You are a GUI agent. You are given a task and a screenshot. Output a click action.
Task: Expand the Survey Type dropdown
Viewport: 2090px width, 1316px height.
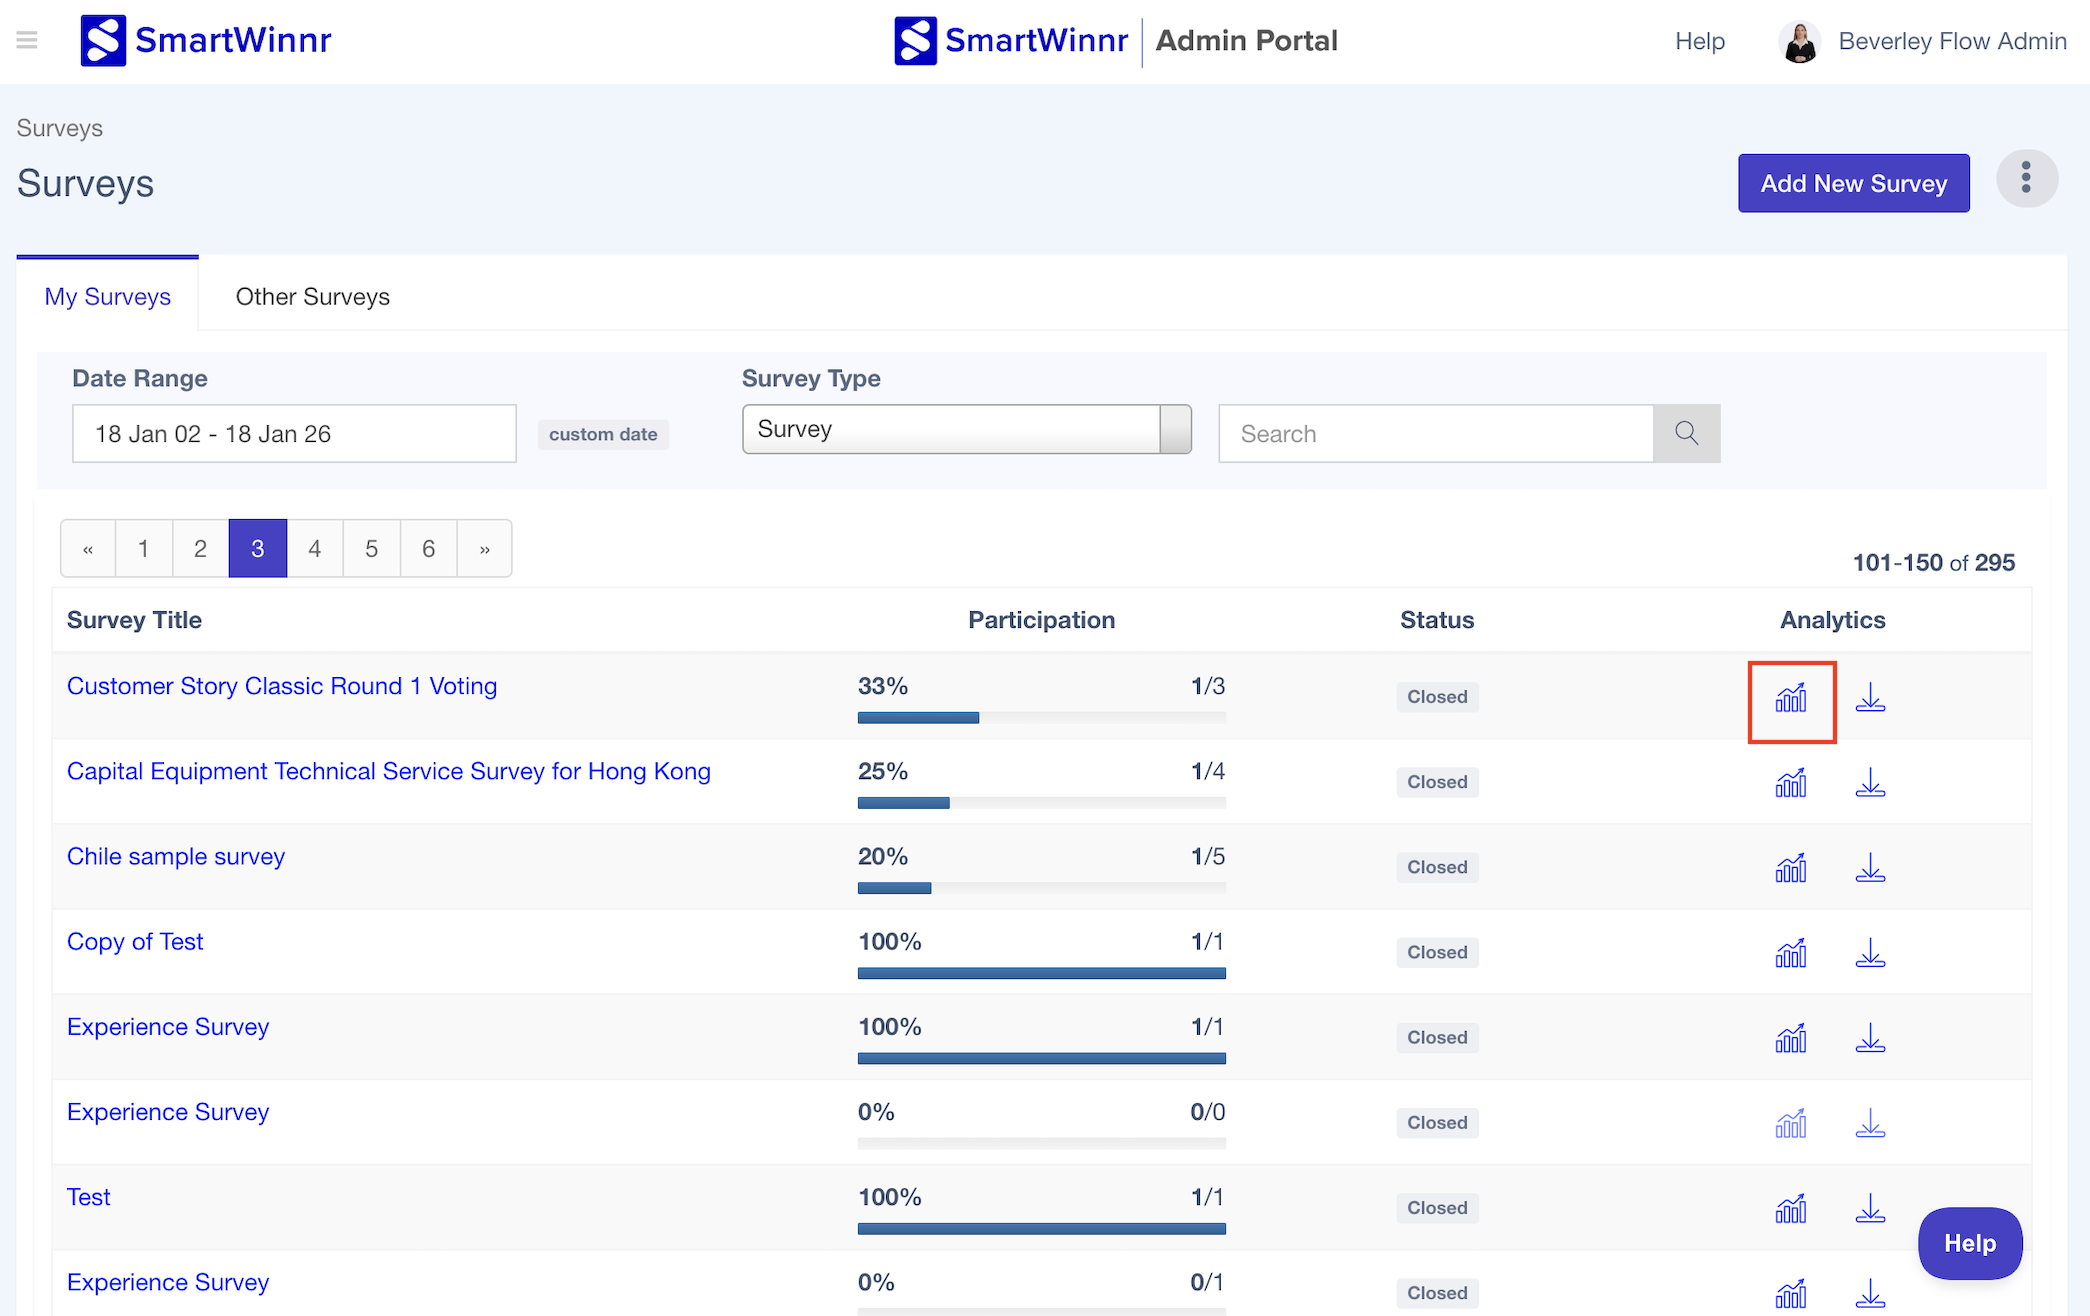click(966, 429)
